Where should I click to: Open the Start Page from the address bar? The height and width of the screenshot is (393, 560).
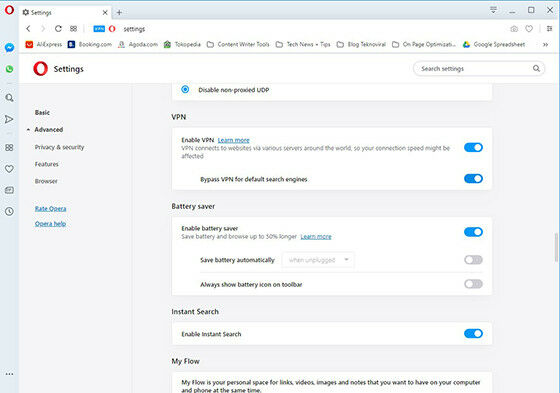(73, 29)
